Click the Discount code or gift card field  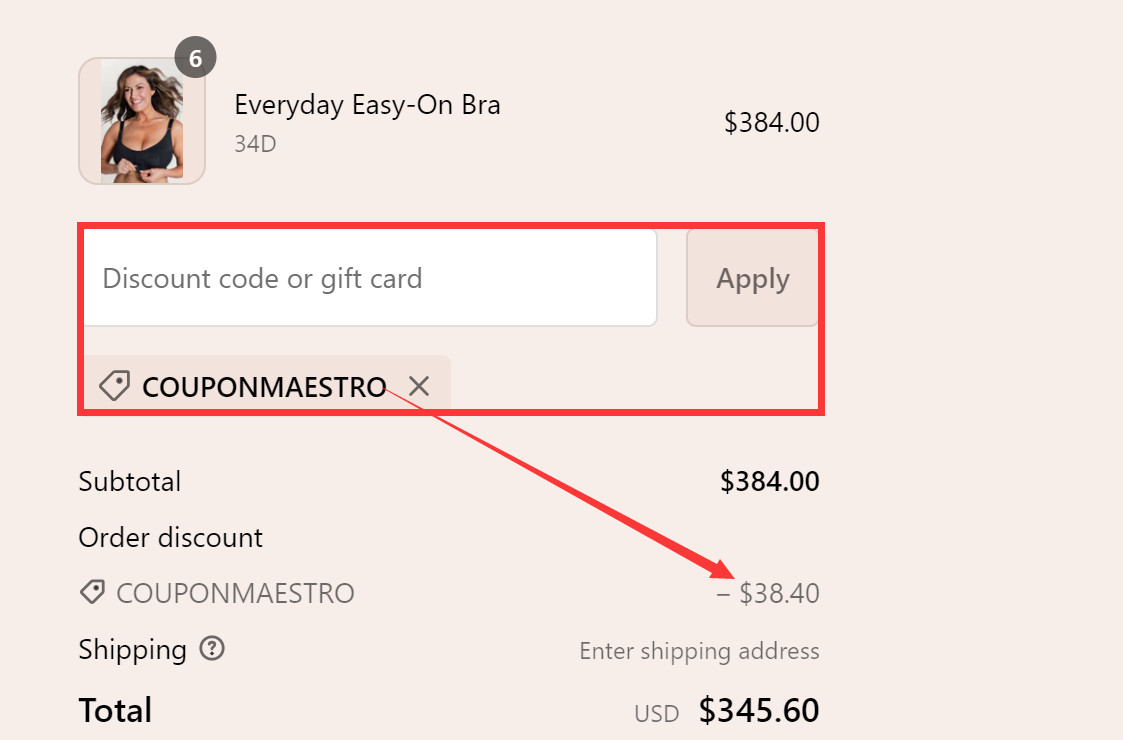(x=370, y=278)
